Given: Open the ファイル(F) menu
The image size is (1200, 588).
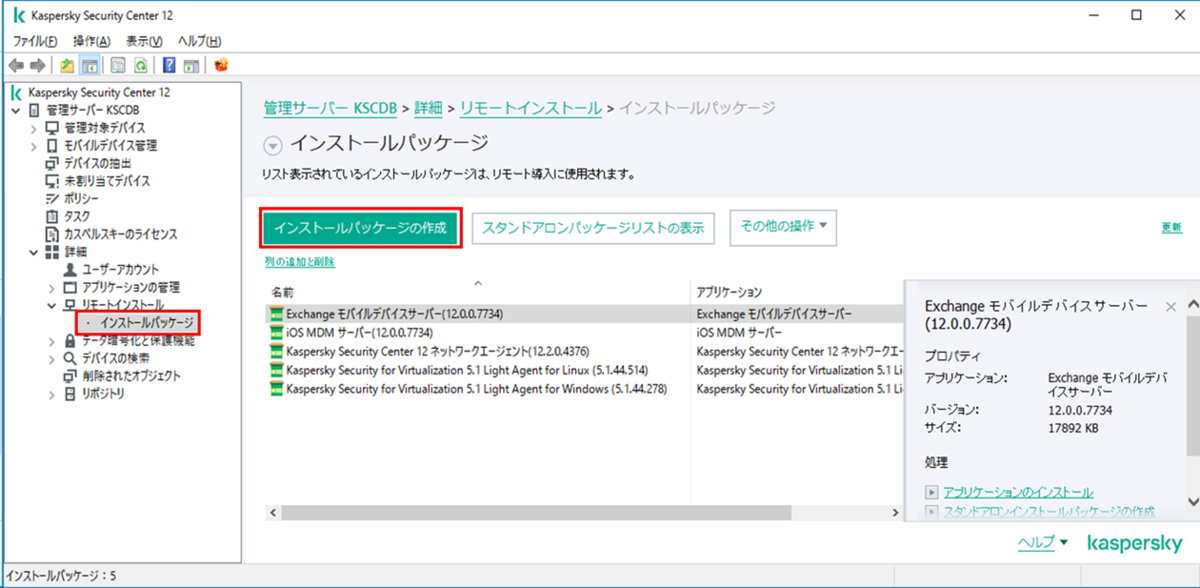Looking at the screenshot, I should (35, 41).
